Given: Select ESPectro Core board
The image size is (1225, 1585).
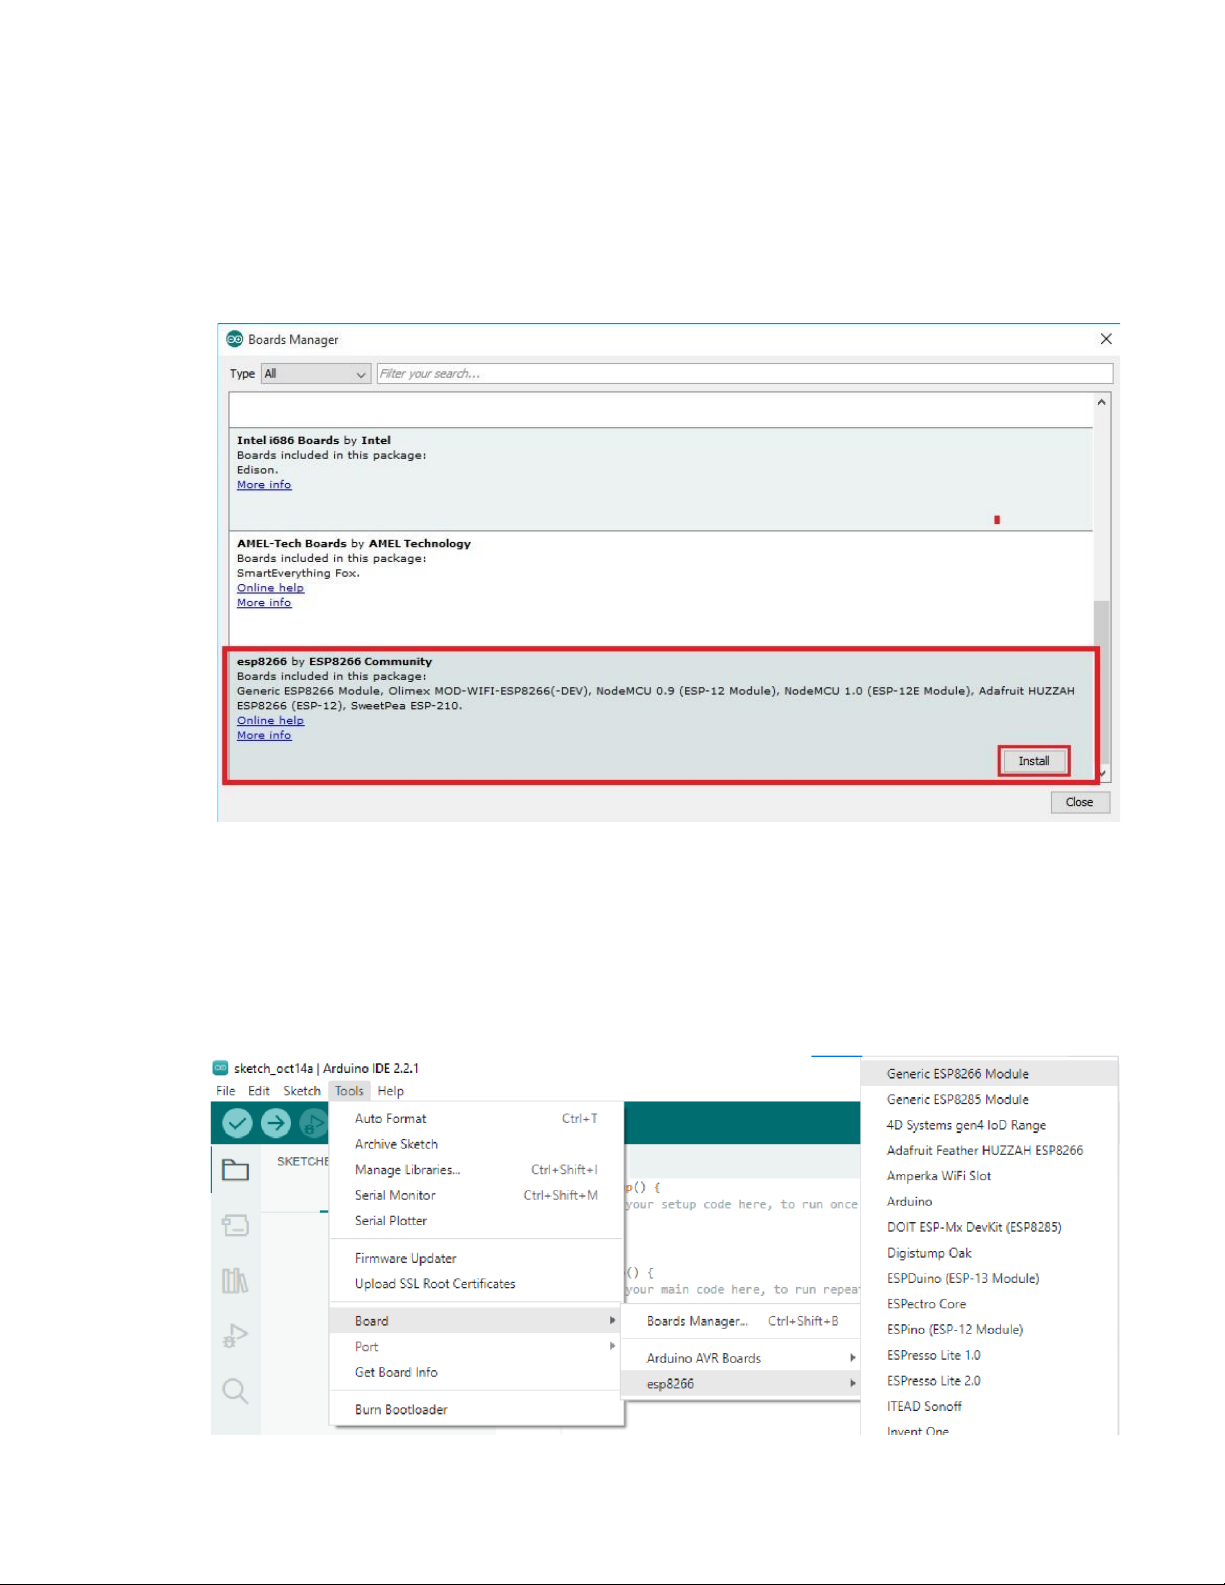Looking at the screenshot, I should point(989,1304).
